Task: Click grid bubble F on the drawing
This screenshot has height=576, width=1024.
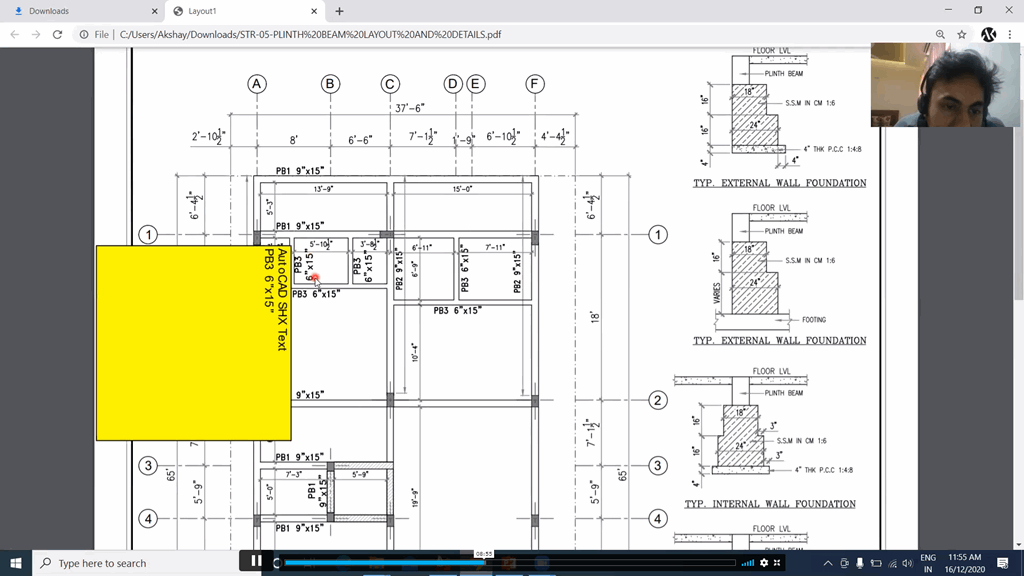Action: pyautogui.click(x=535, y=84)
